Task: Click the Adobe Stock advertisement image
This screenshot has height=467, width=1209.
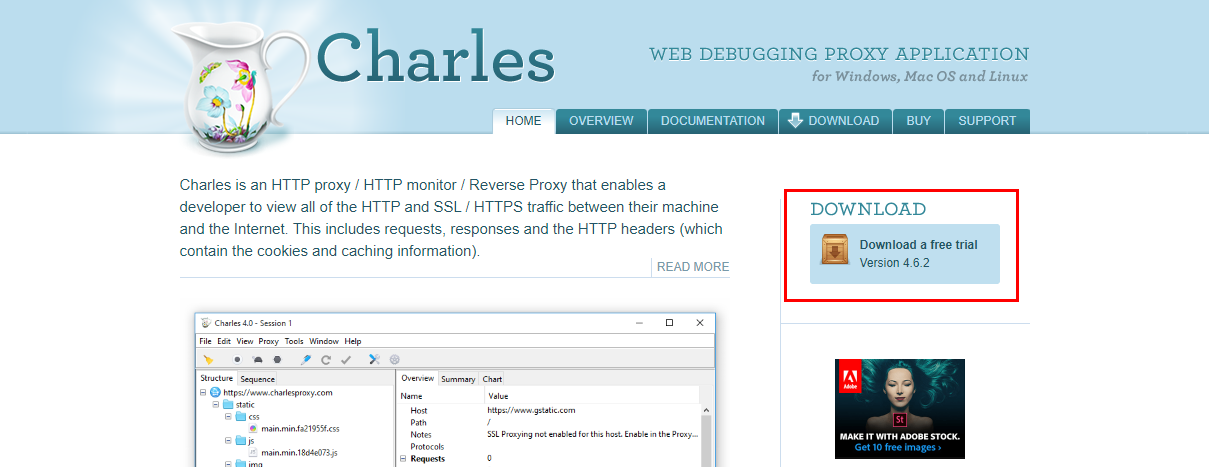Action: [900, 409]
